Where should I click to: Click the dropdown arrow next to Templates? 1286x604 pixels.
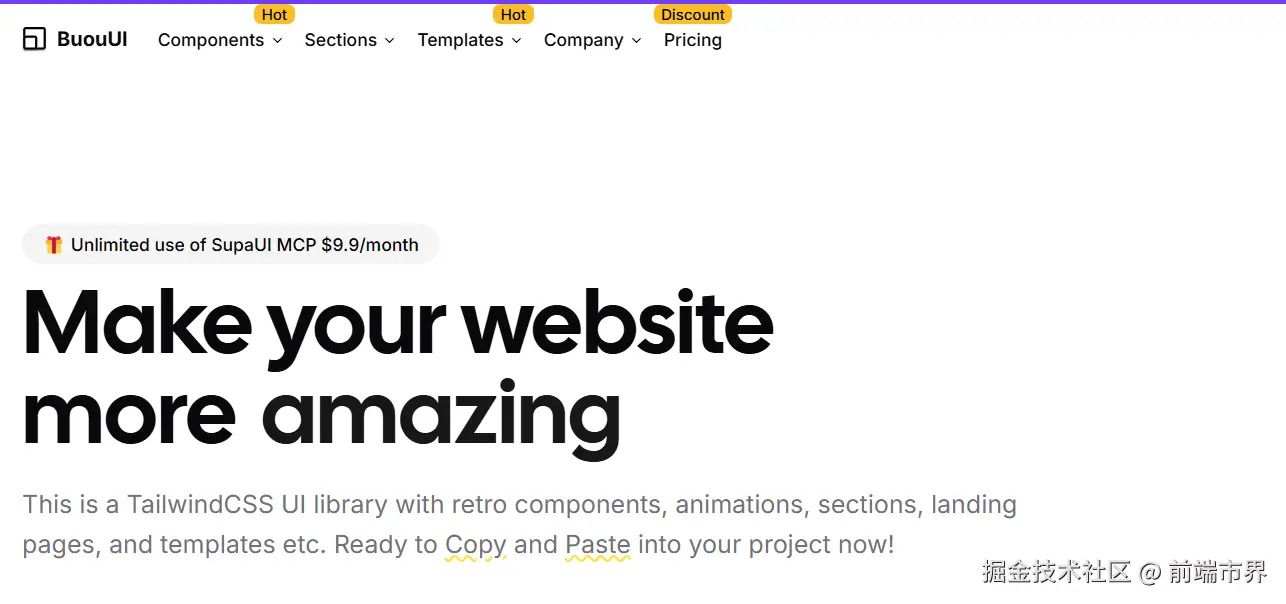tap(516, 41)
